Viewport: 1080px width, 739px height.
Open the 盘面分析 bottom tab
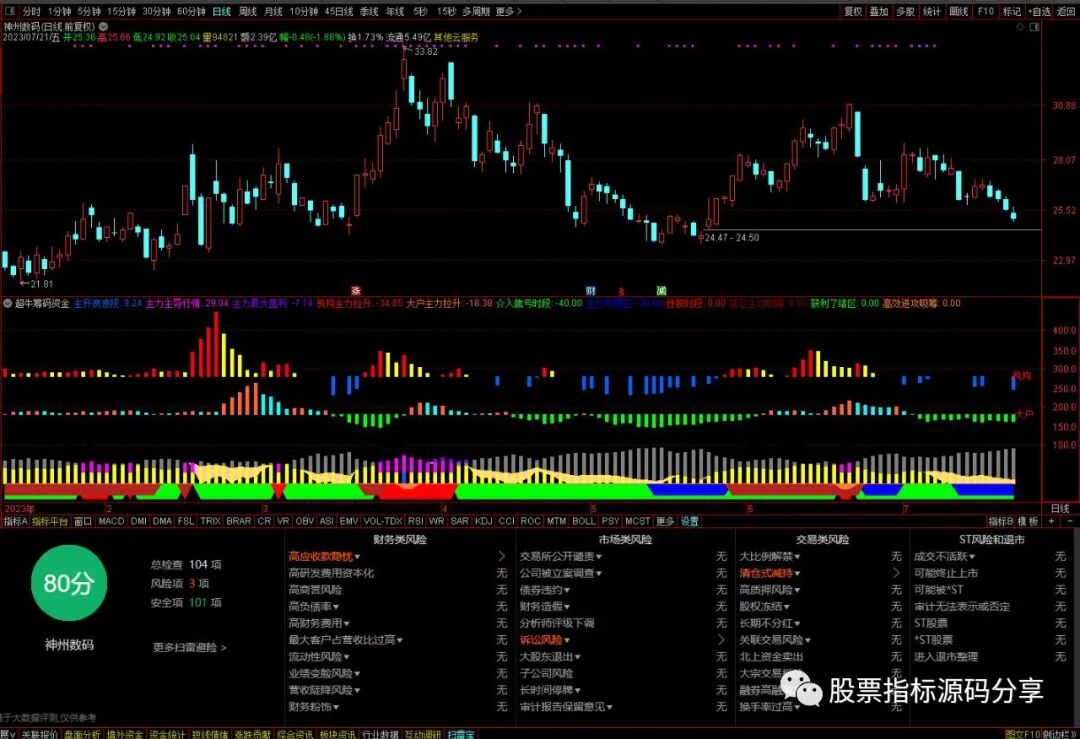pyautogui.click(x=83, y=734)
